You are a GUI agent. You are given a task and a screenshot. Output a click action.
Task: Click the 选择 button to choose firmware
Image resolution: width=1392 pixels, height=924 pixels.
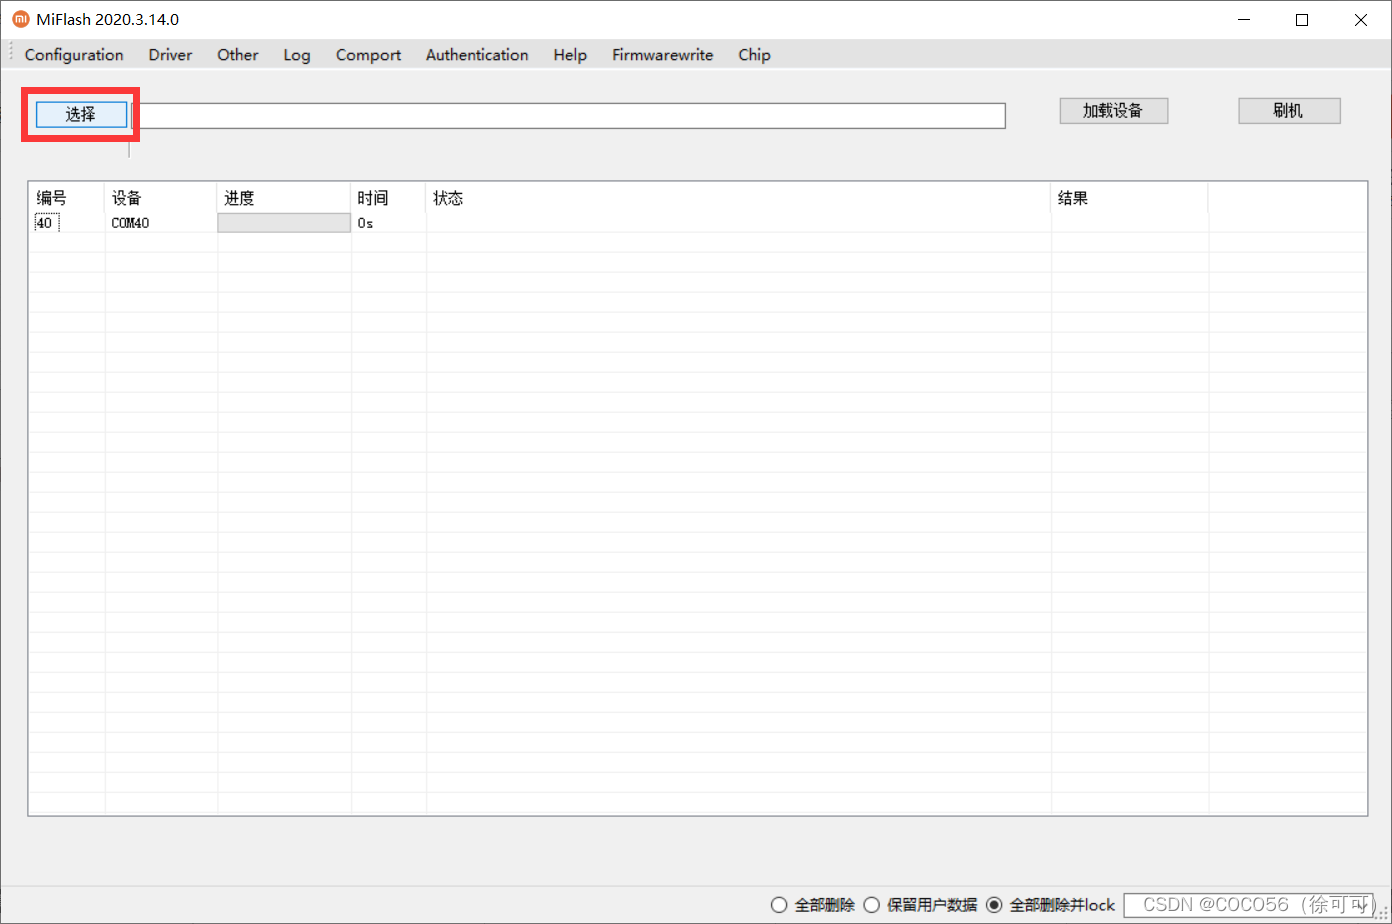point(81,115)
